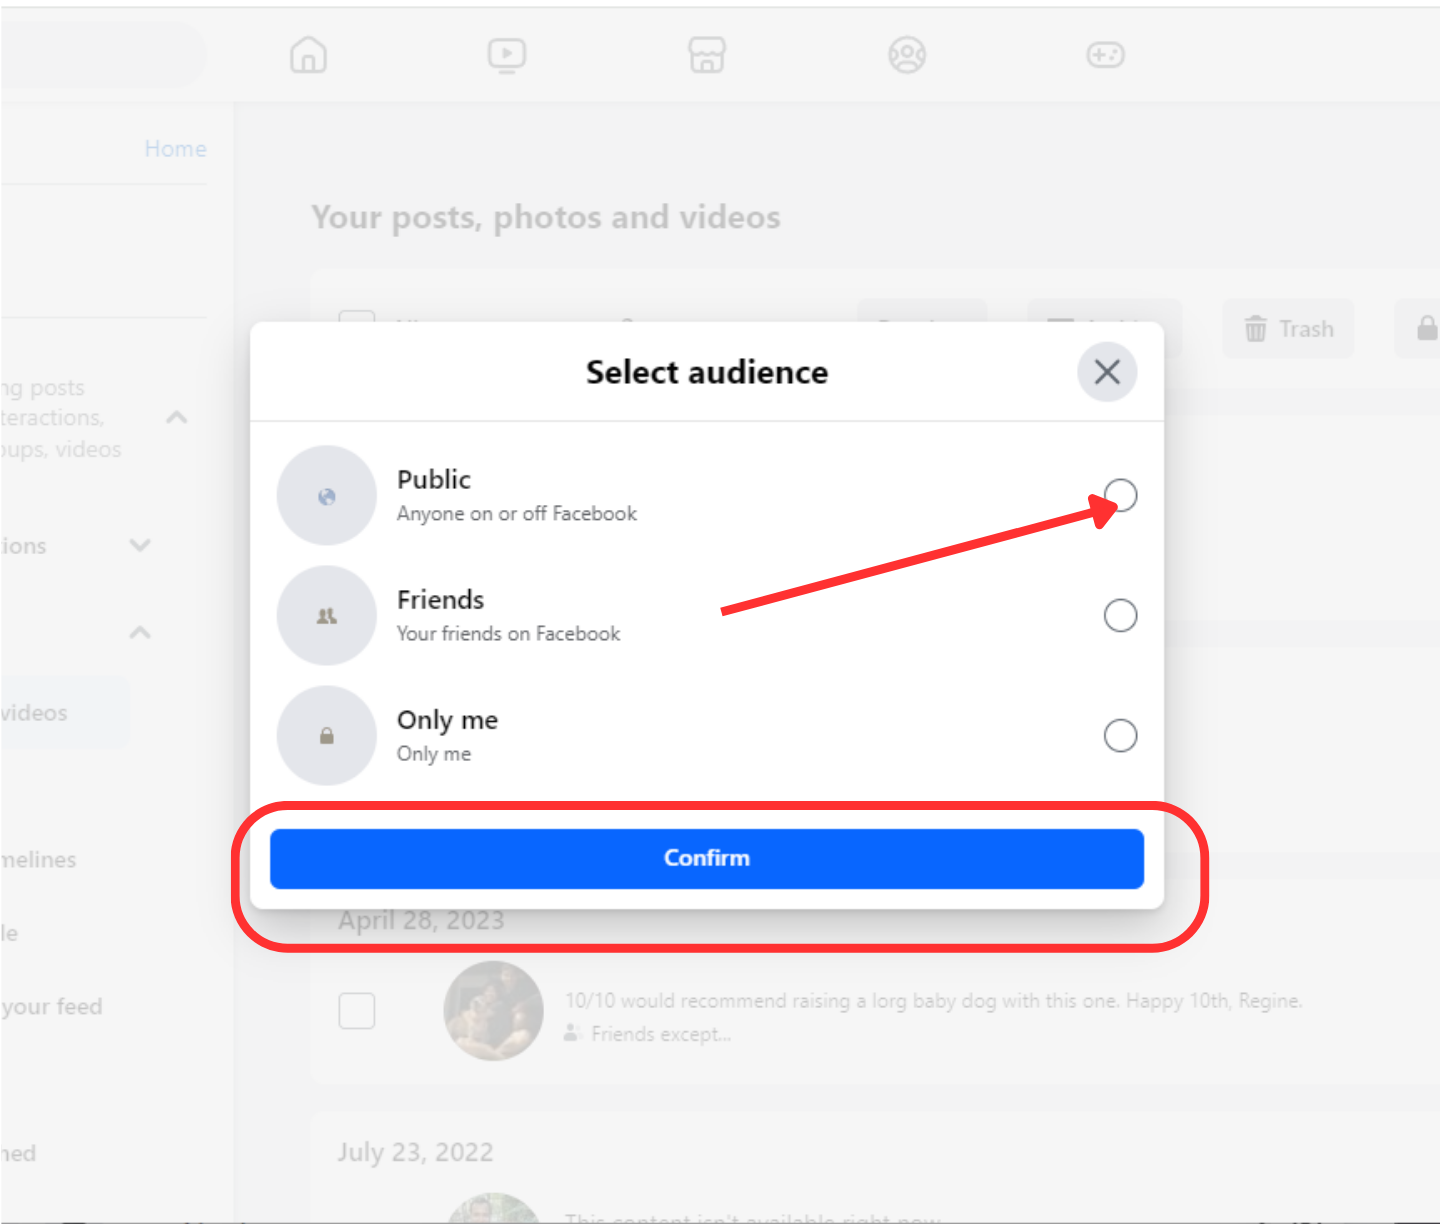
Task: Tick the April 28, 2023 post checkbox
Action: [357, 1011]
